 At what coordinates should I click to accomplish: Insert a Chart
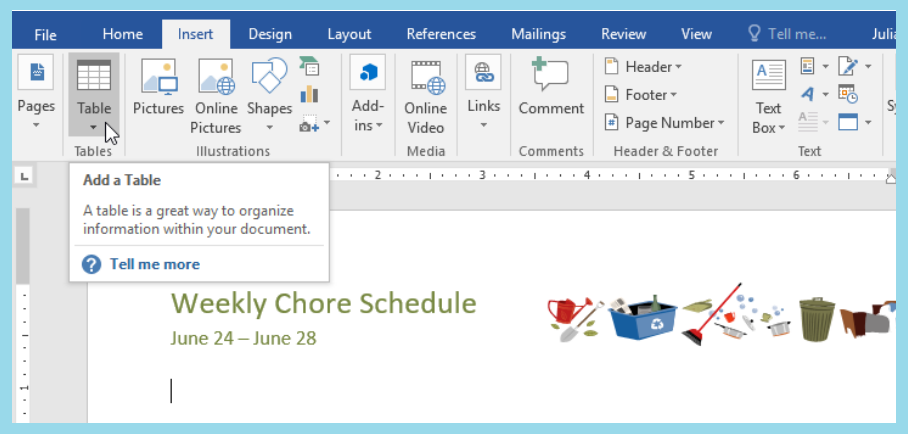coord(310,94)
